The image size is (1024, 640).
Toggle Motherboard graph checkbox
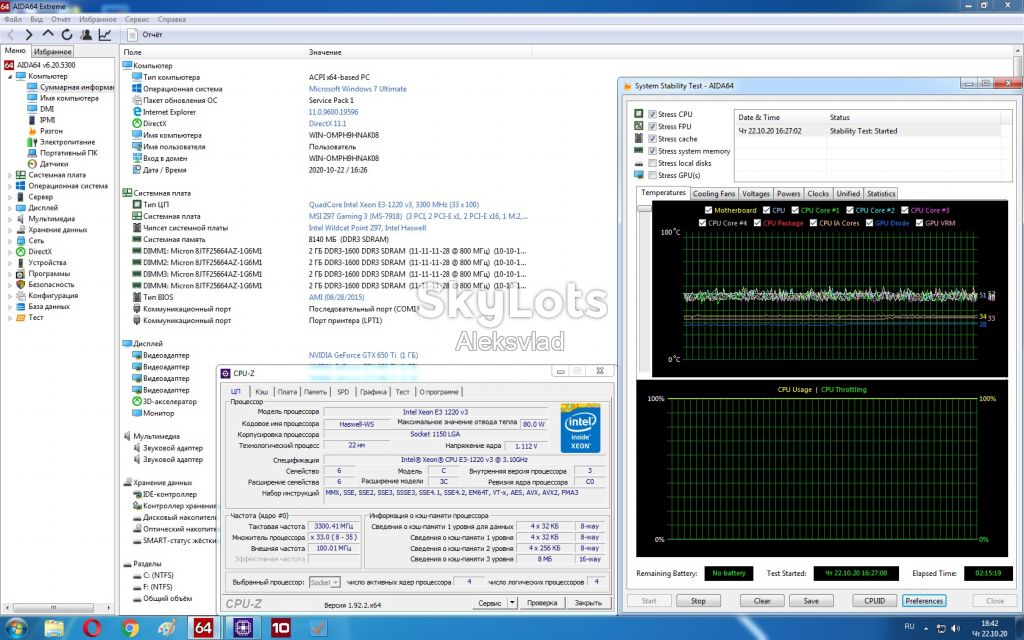(709, 210)
